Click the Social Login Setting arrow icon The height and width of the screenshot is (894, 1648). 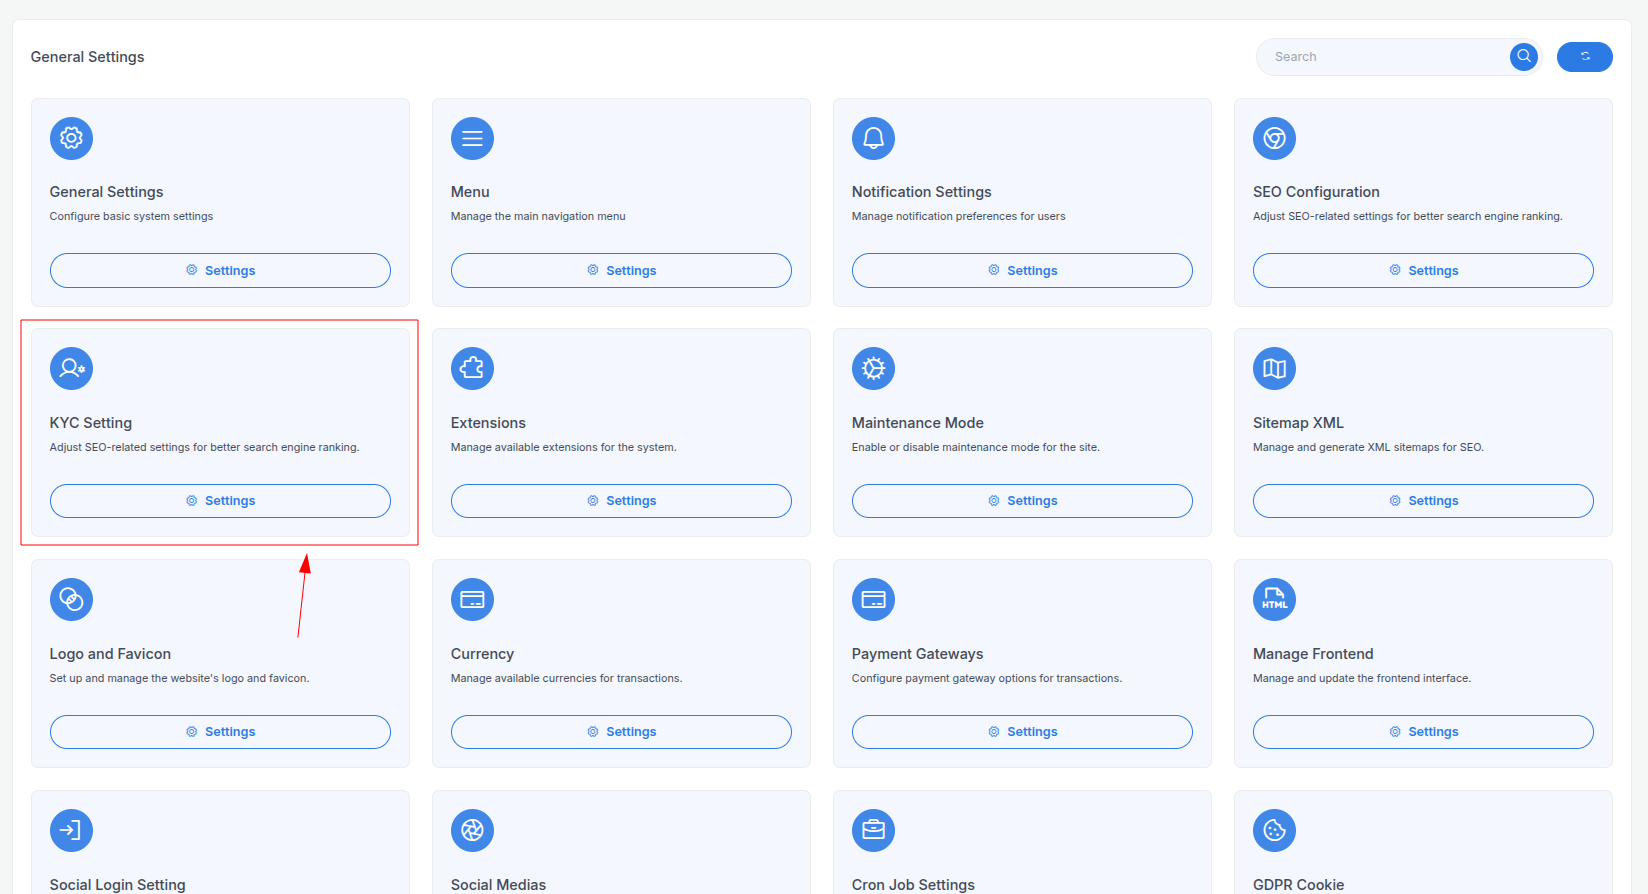coord(71,830)
